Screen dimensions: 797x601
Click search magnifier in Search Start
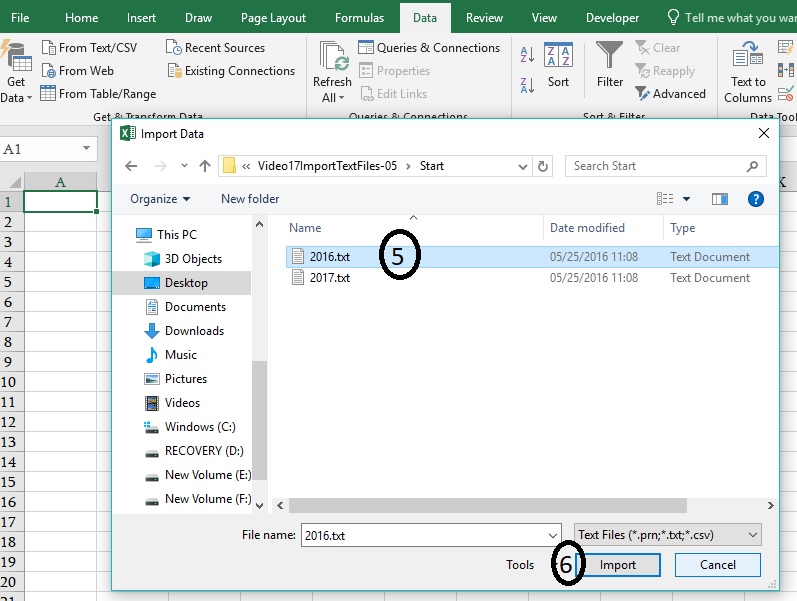click(x=753, y=166)
